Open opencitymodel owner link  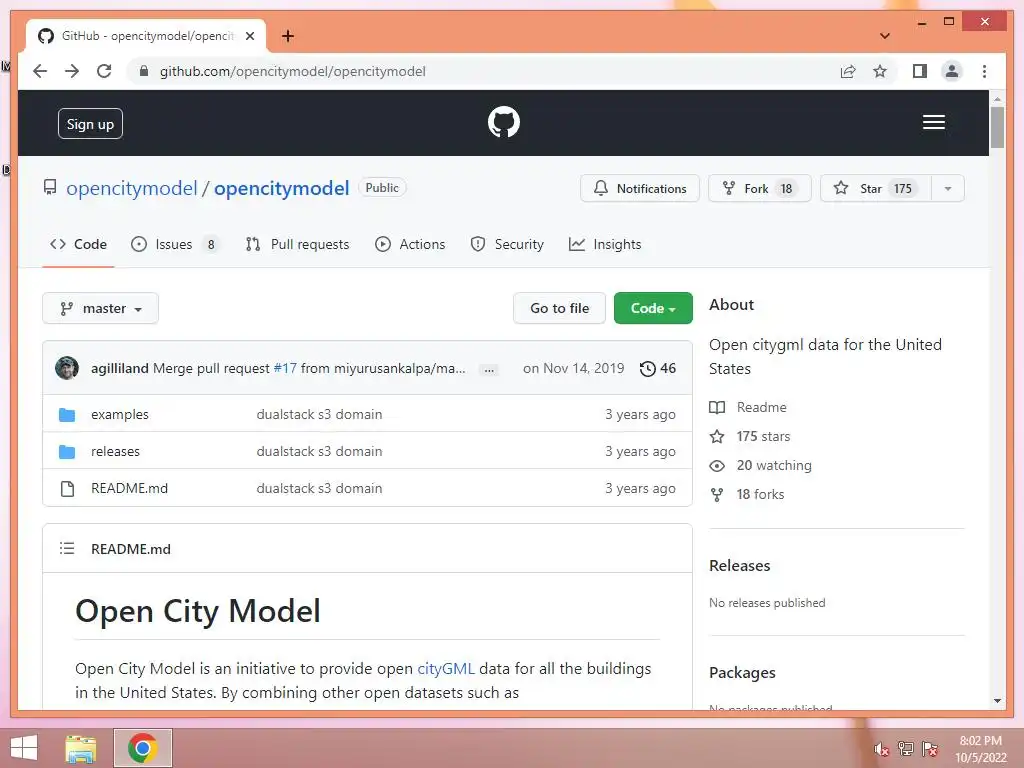coord(131,188)
